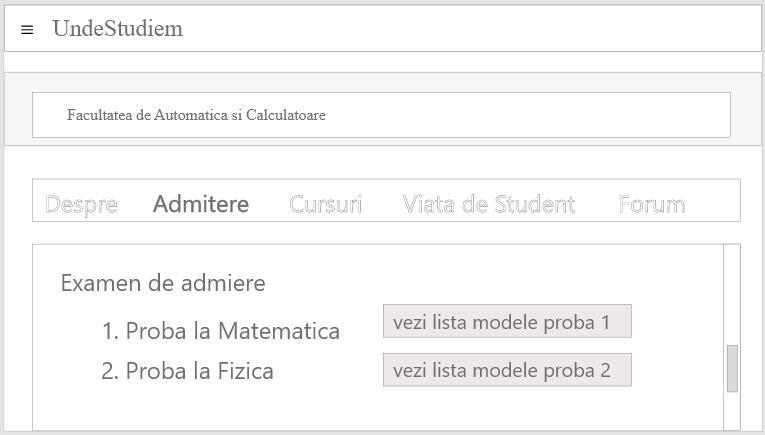This screenshot has height=435, width=765.
Task: Show the Forum tab
Action: 651,205
